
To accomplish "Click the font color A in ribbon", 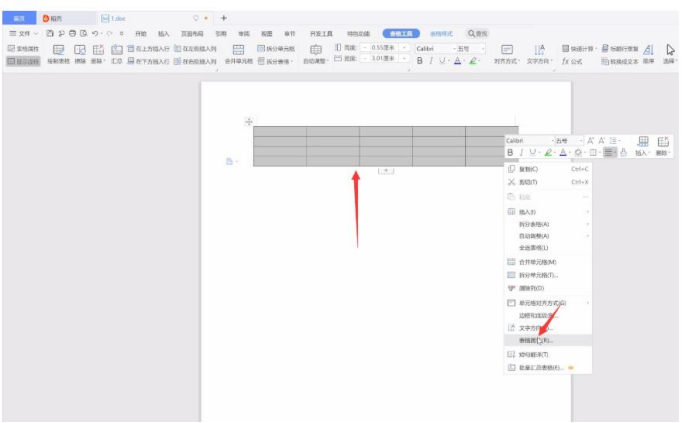I will click(x=456, y=61).
